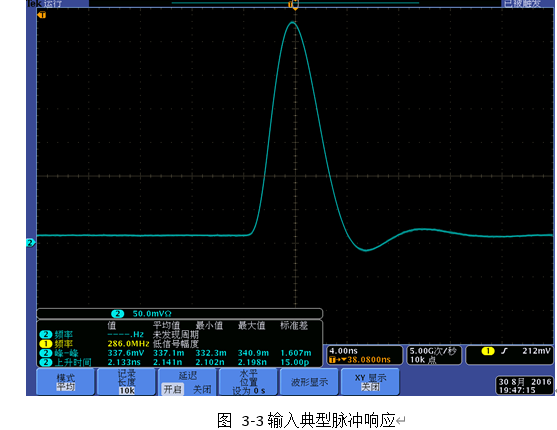Viewport: 557px width, 430px height.
Task: Turn delay on with 开启
Action: pos(173,389)
